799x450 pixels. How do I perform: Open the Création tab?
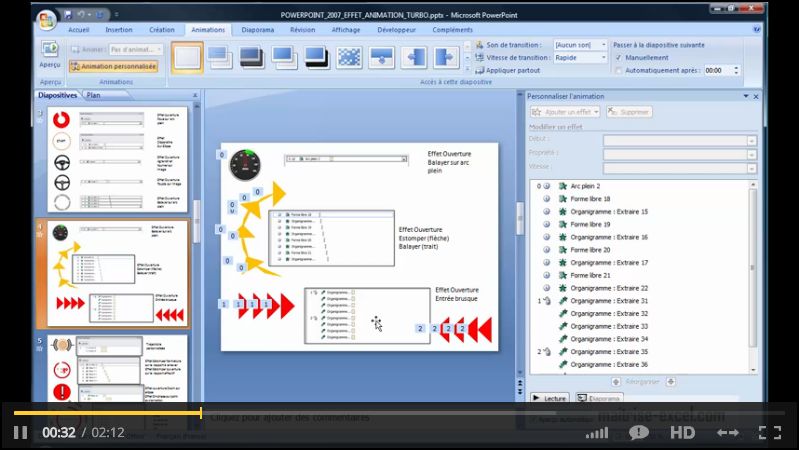click(x=162, y=30)
